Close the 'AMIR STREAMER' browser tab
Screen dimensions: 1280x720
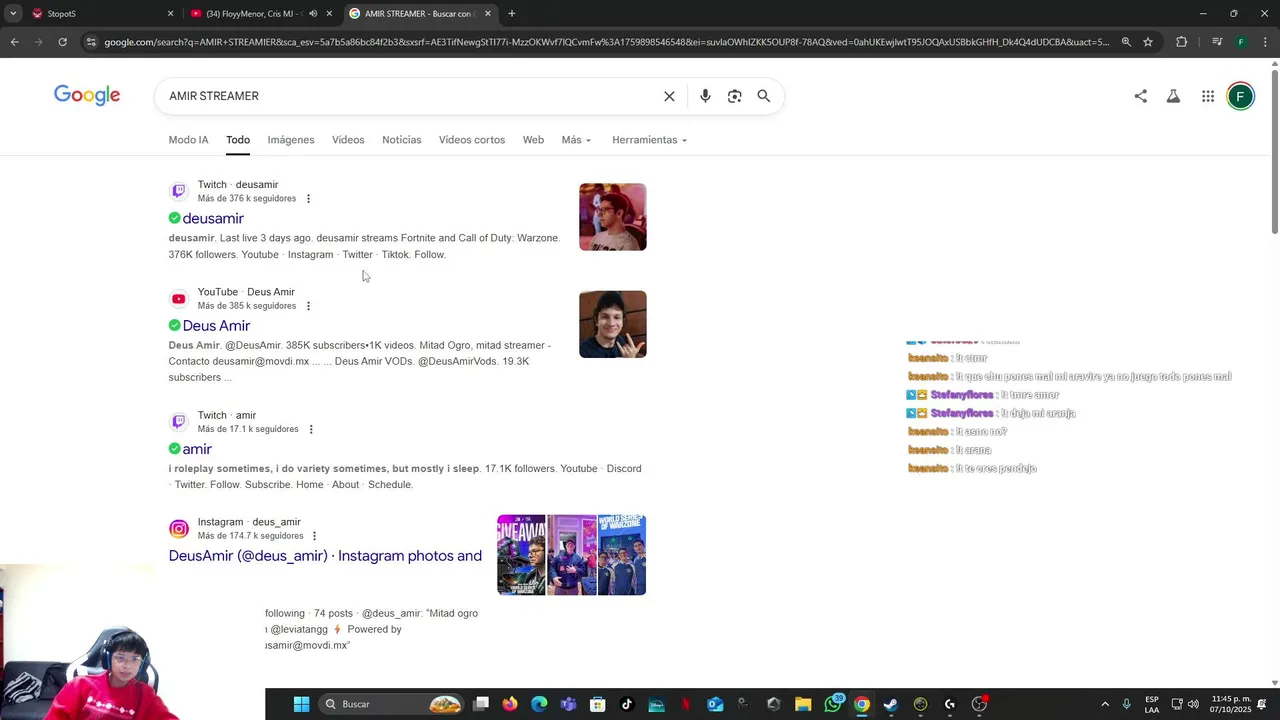click(x=488, y=14)
